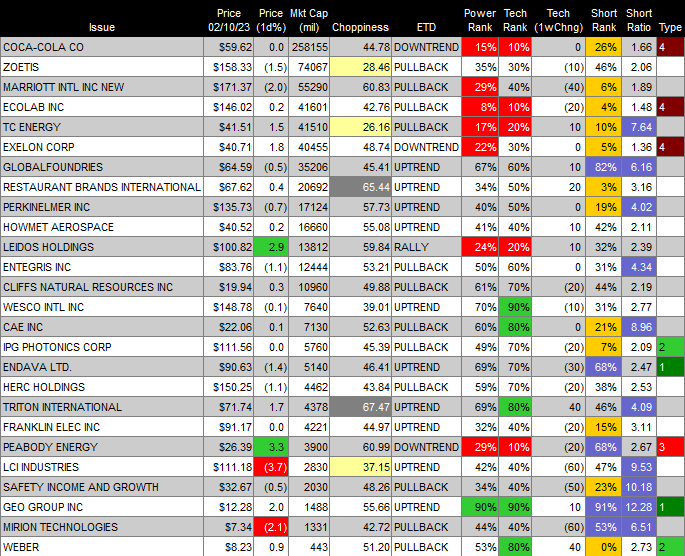Screen dimensions: 685x556
Task: Click Wesco's 90% tech rank cell
Action: [515, 307]
